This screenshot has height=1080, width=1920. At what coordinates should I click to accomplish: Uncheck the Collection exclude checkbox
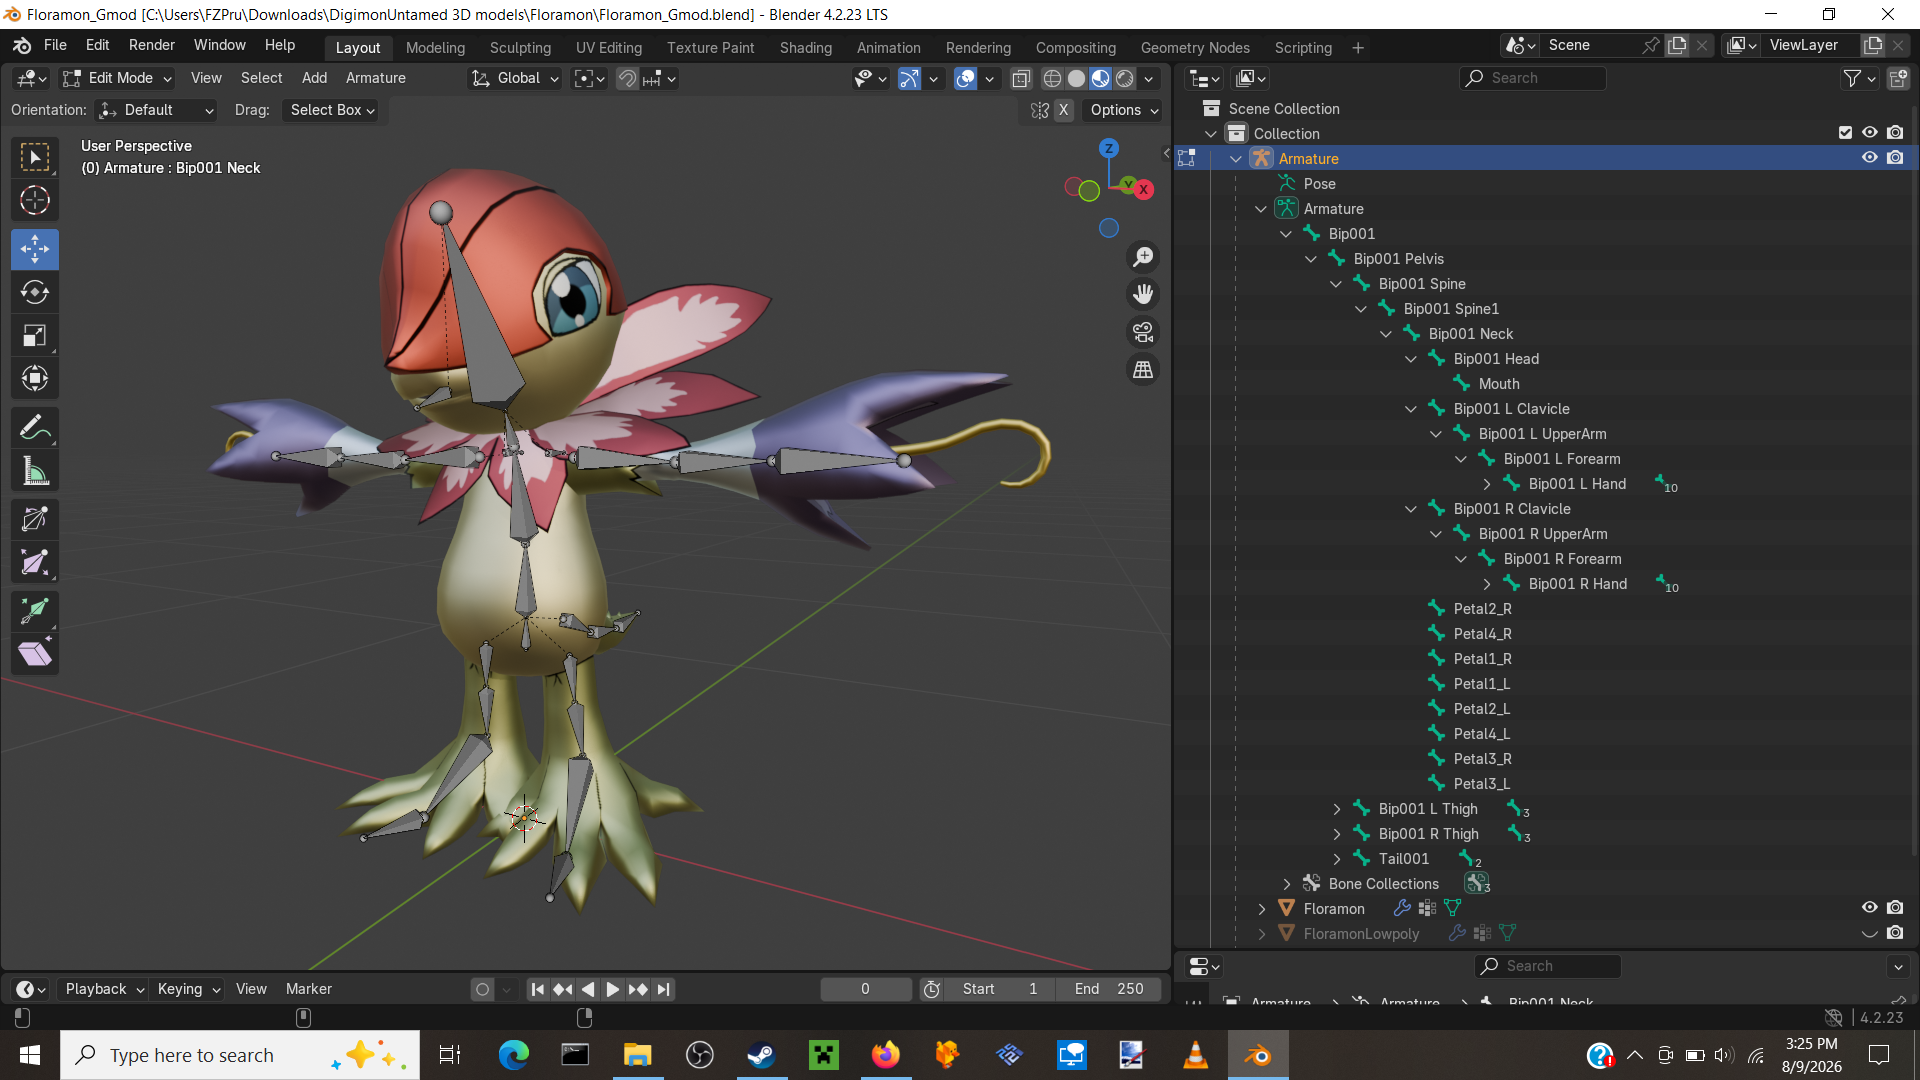pos(1845,133)
